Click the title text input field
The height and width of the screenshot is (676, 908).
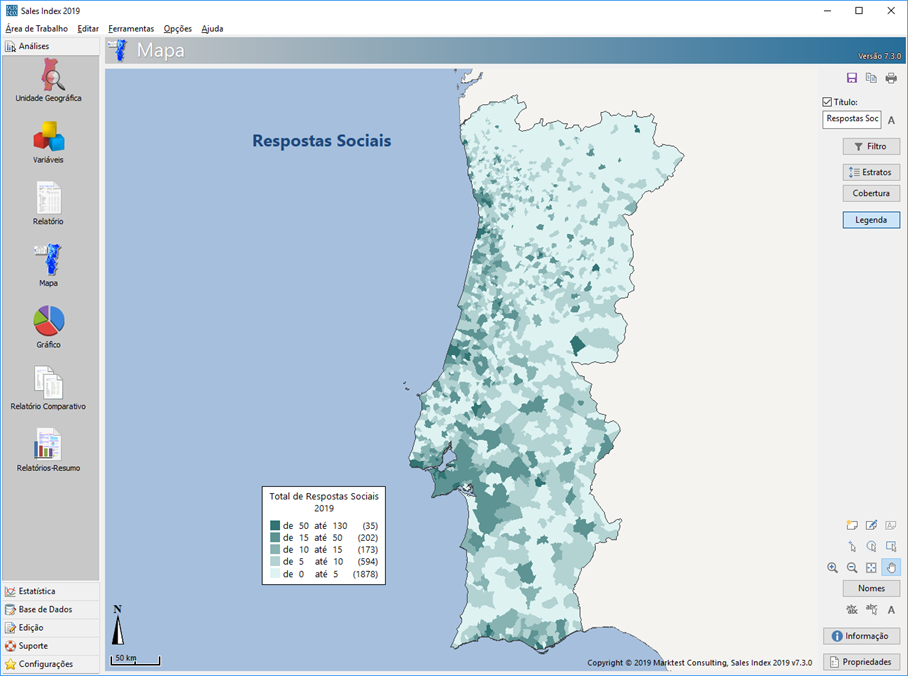(851, 119)
